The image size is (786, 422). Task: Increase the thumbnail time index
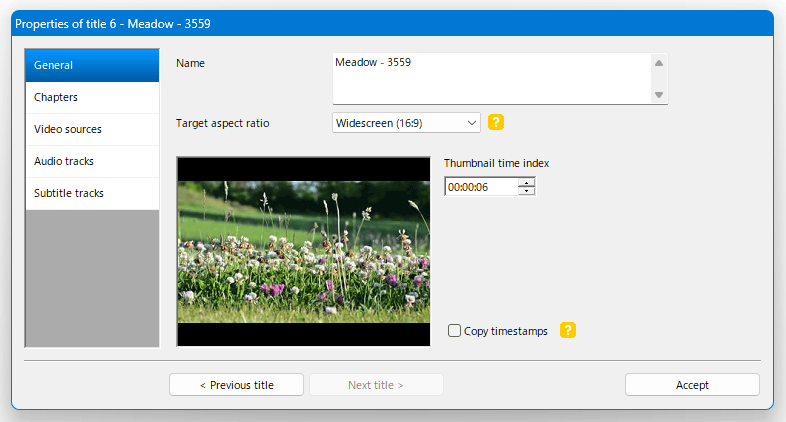[526, 183]
